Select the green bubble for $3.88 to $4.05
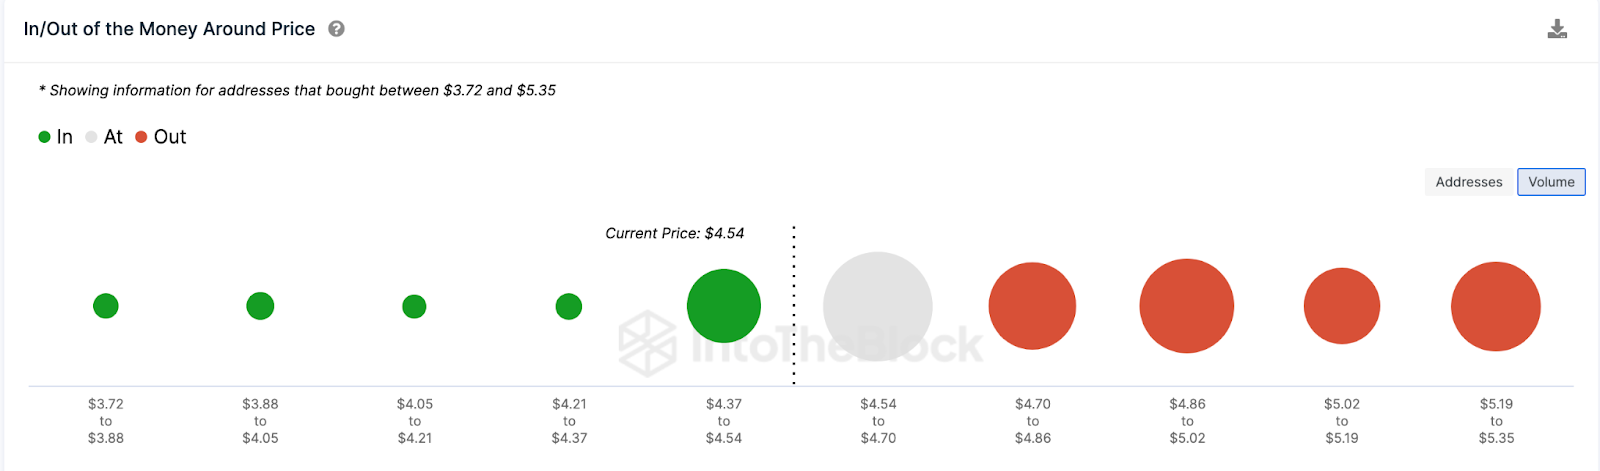This screenshot has height=471, width=1600. (260, 306)
